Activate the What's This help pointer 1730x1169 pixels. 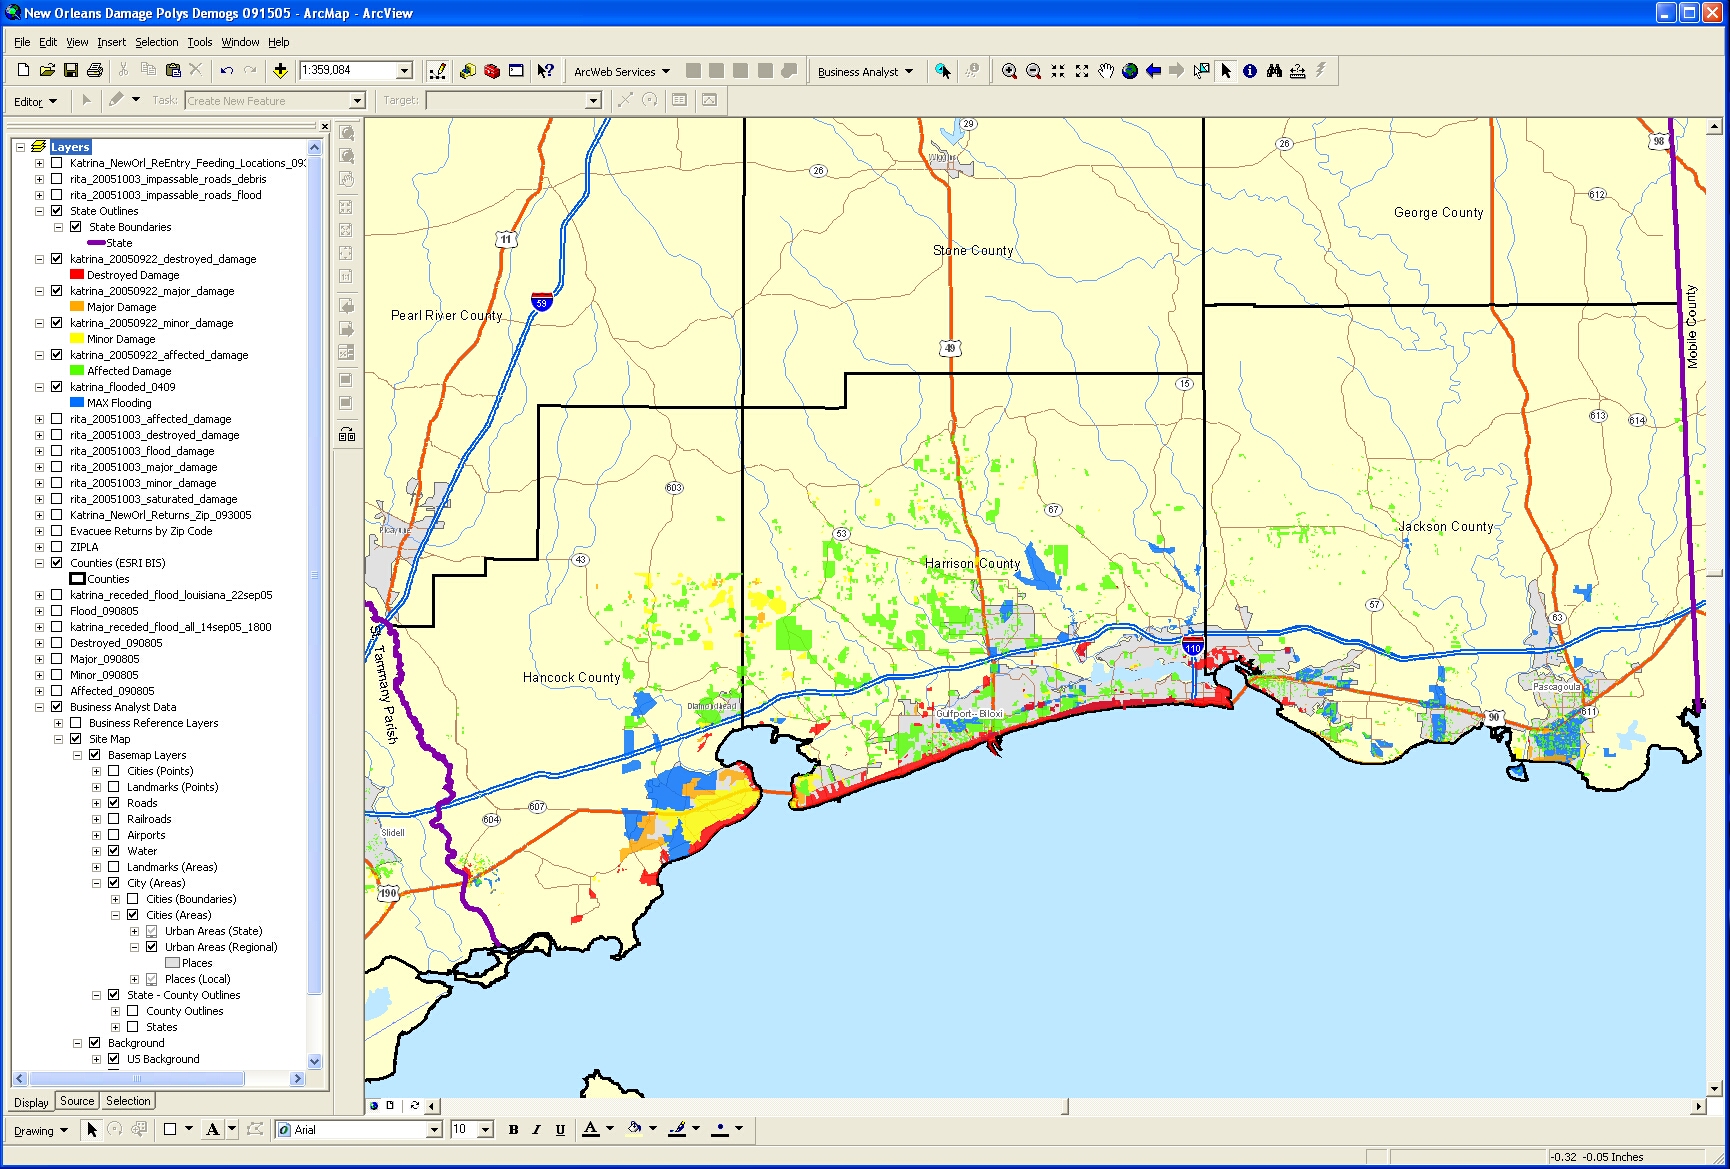[545, 71]
